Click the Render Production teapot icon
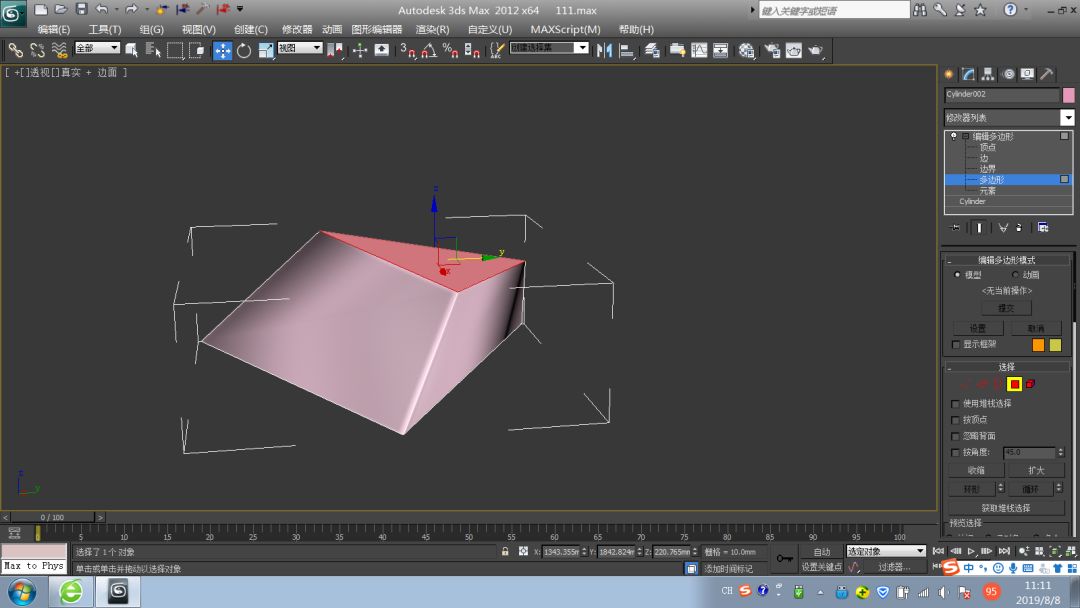This screenshot has width=1080, height=608. pyautogui.click(x=816, y=50)
